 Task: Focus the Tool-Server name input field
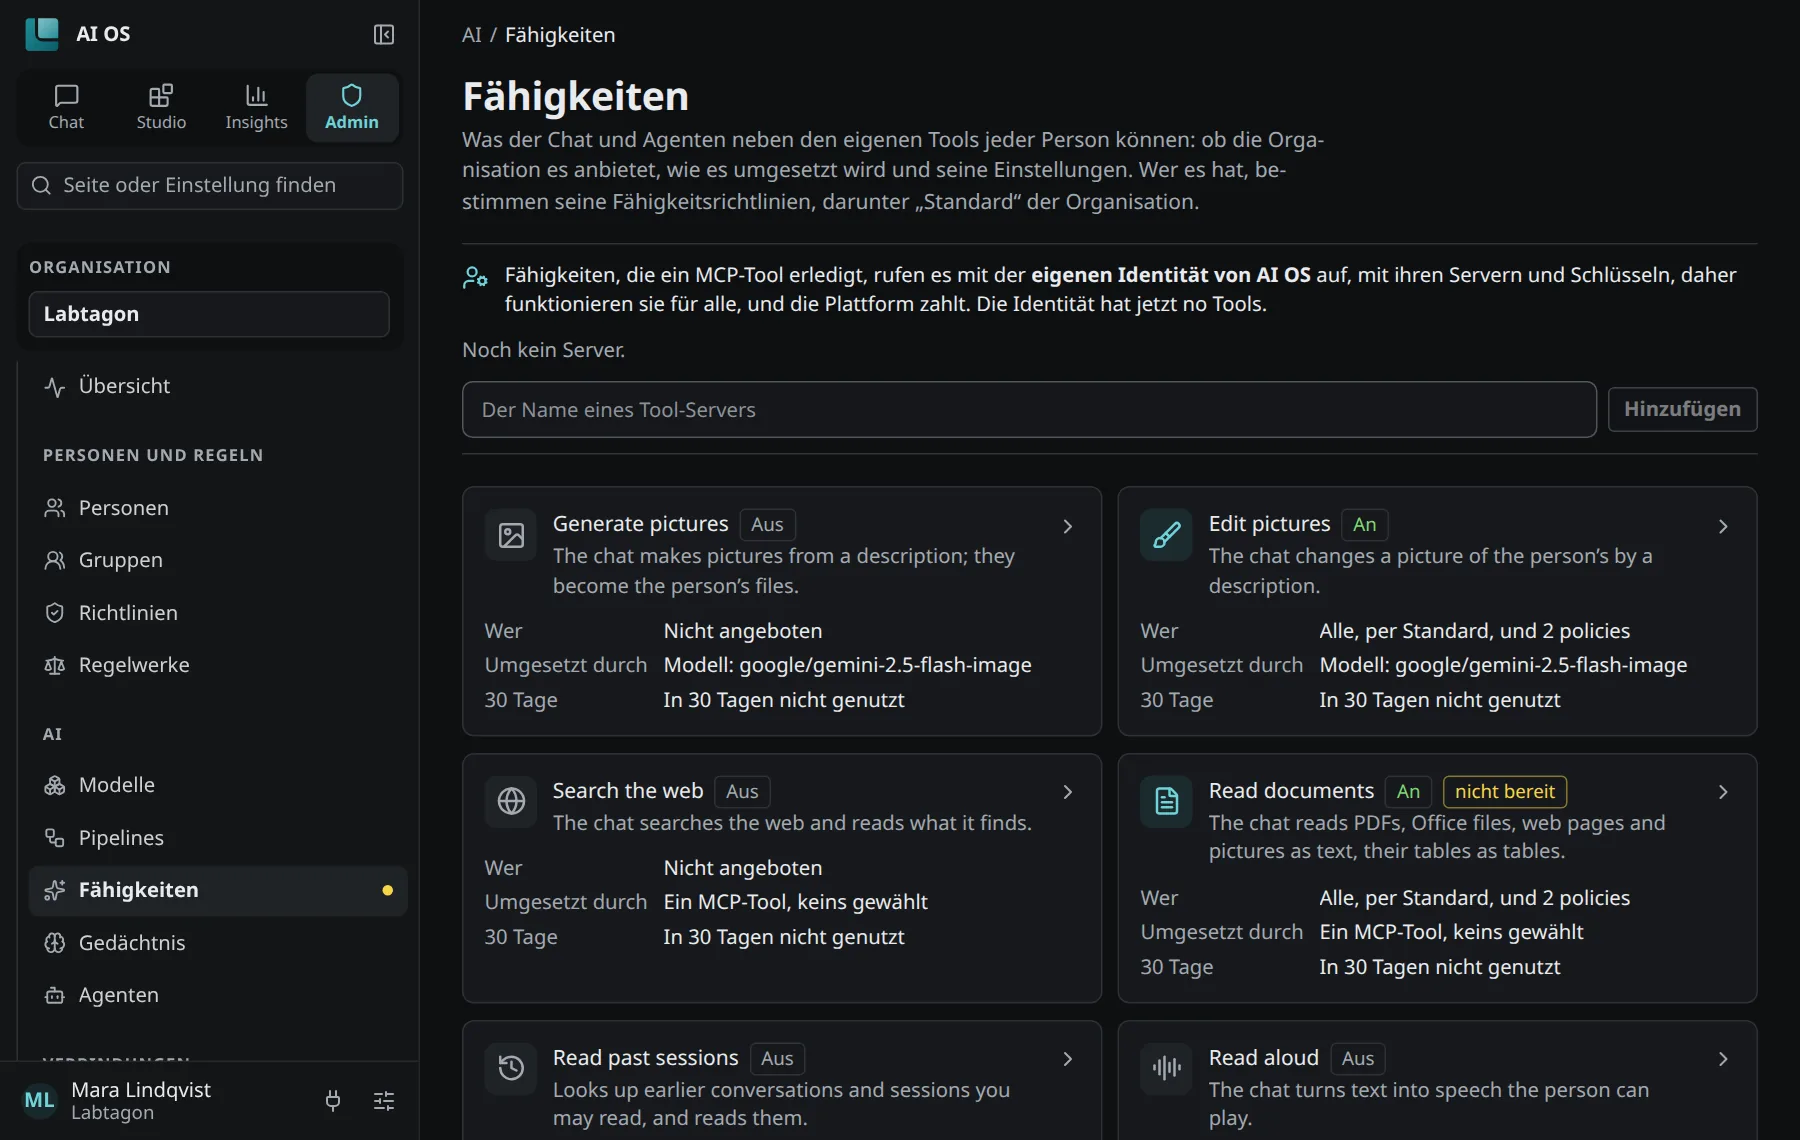(1029, 409)
